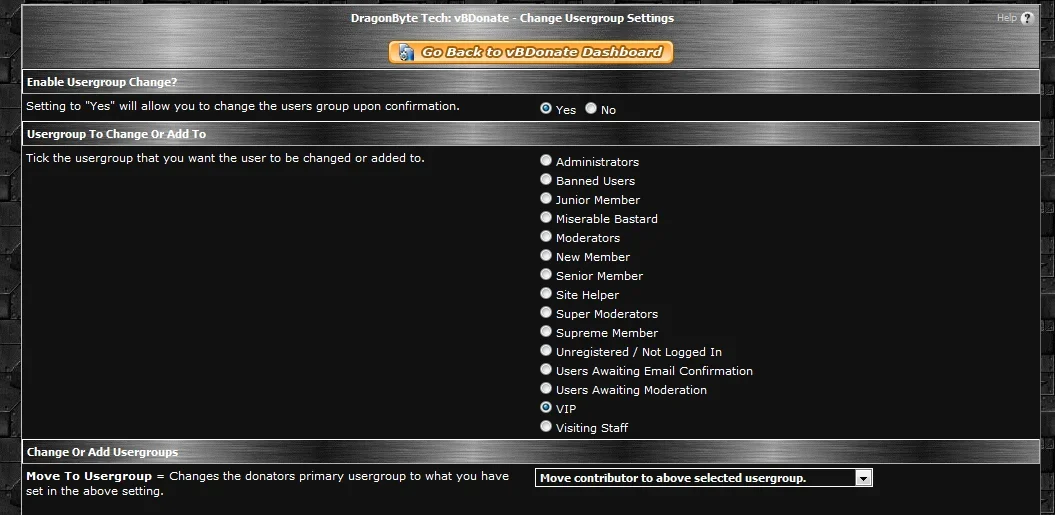Click the Enable Usergroup Change? section header

point(531,82)
